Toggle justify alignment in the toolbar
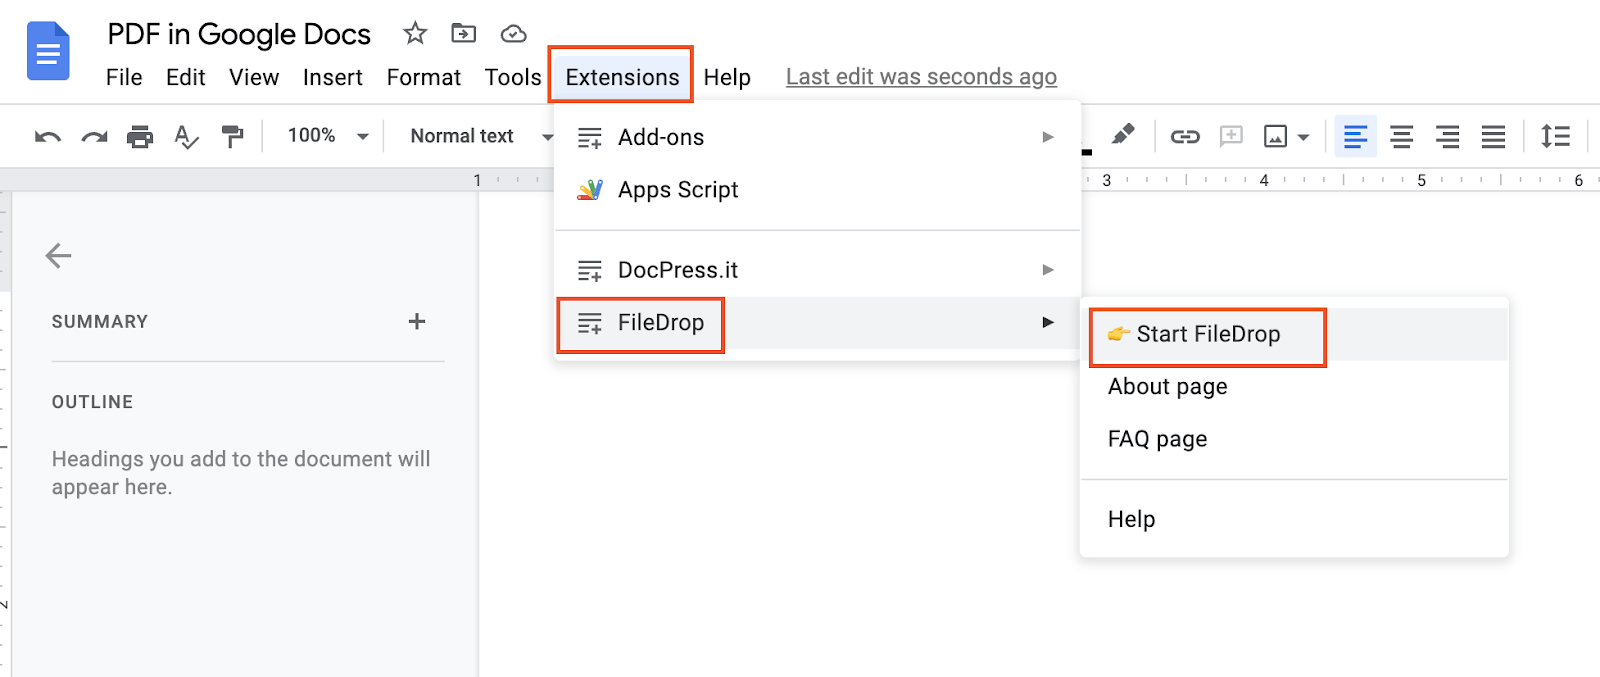 [x=1493, y=137]
